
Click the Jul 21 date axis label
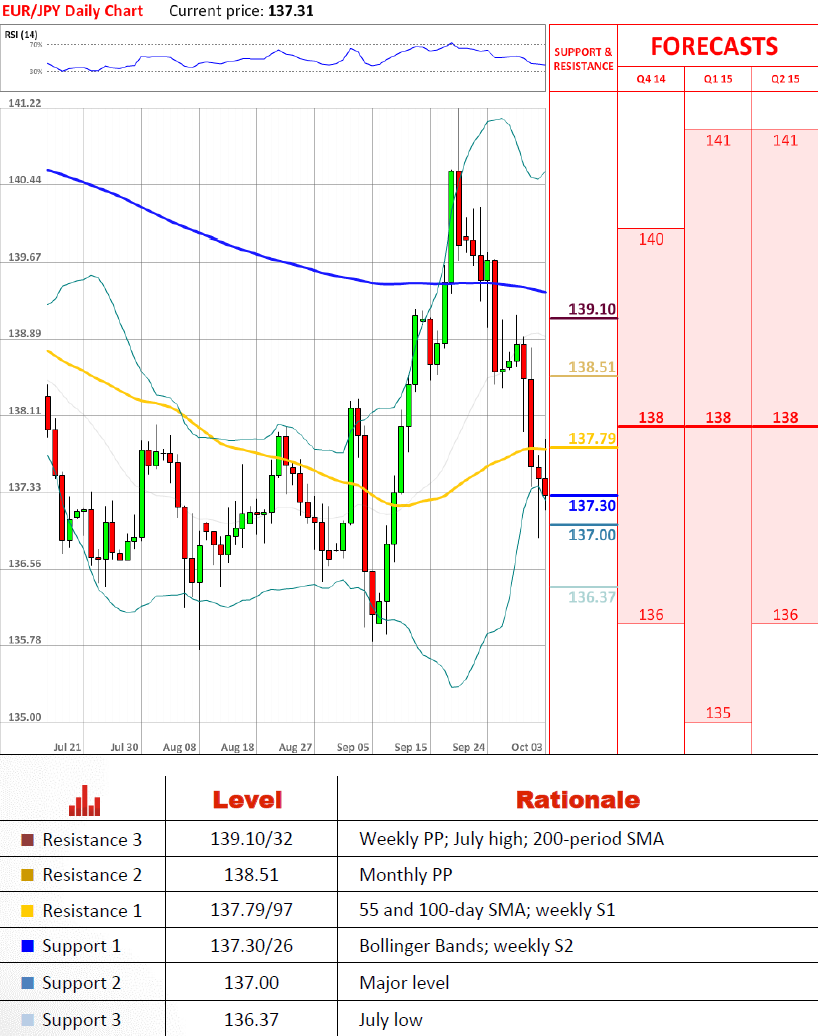(67, 747)
